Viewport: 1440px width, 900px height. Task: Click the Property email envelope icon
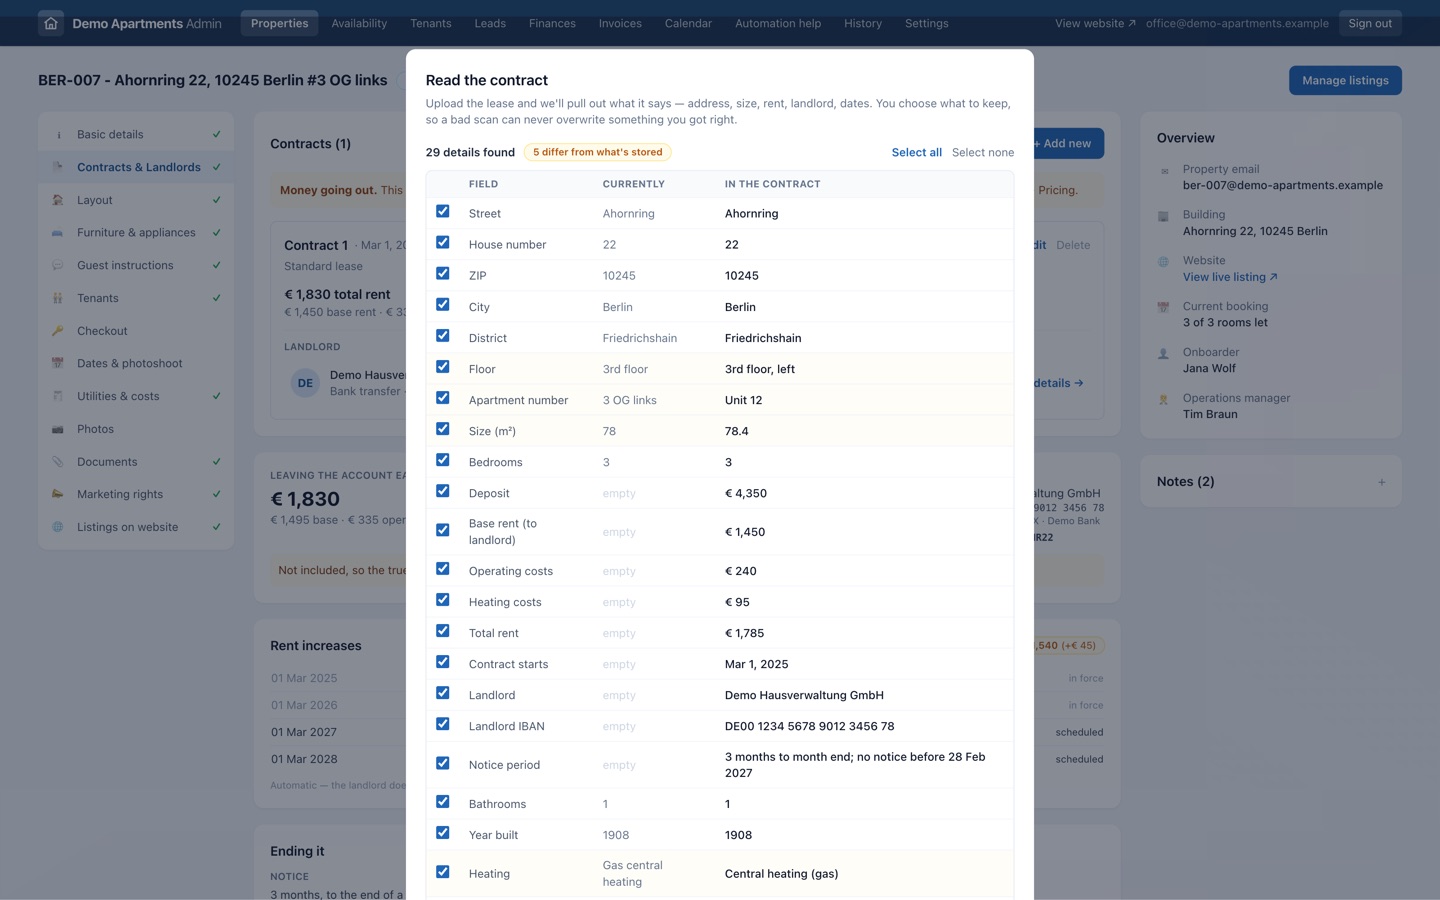pos(1164,171)
